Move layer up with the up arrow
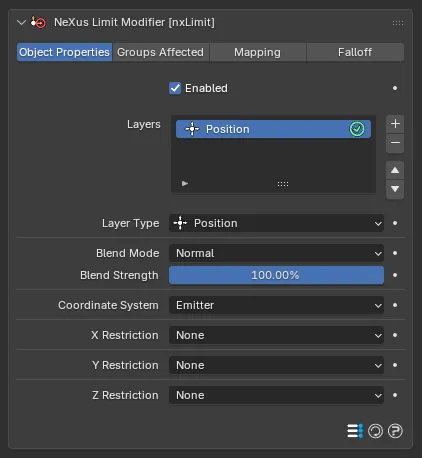Viewport: 422px width, 458px height. click(395, 170)
